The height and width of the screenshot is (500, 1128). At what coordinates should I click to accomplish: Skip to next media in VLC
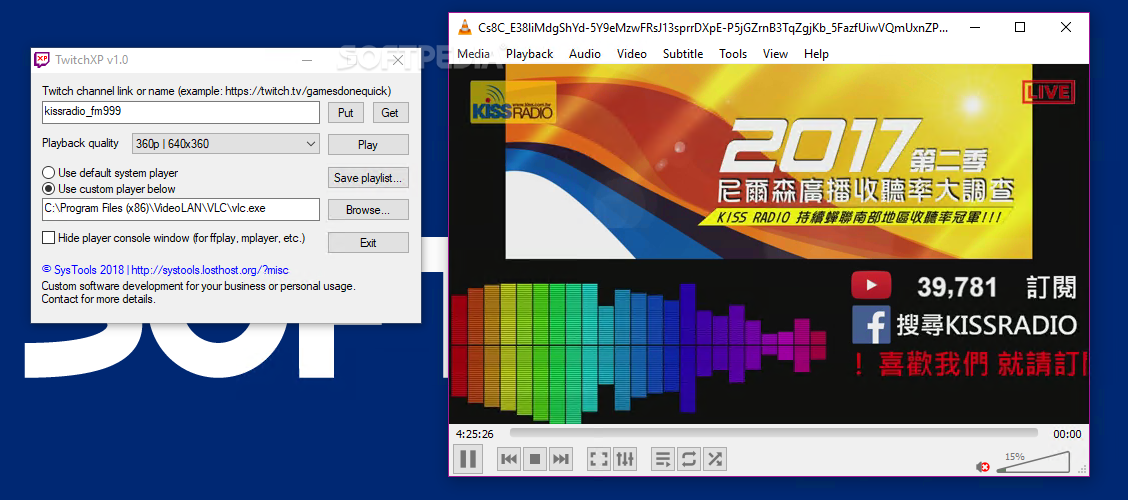pyautogui.click(x=560, y=459)
